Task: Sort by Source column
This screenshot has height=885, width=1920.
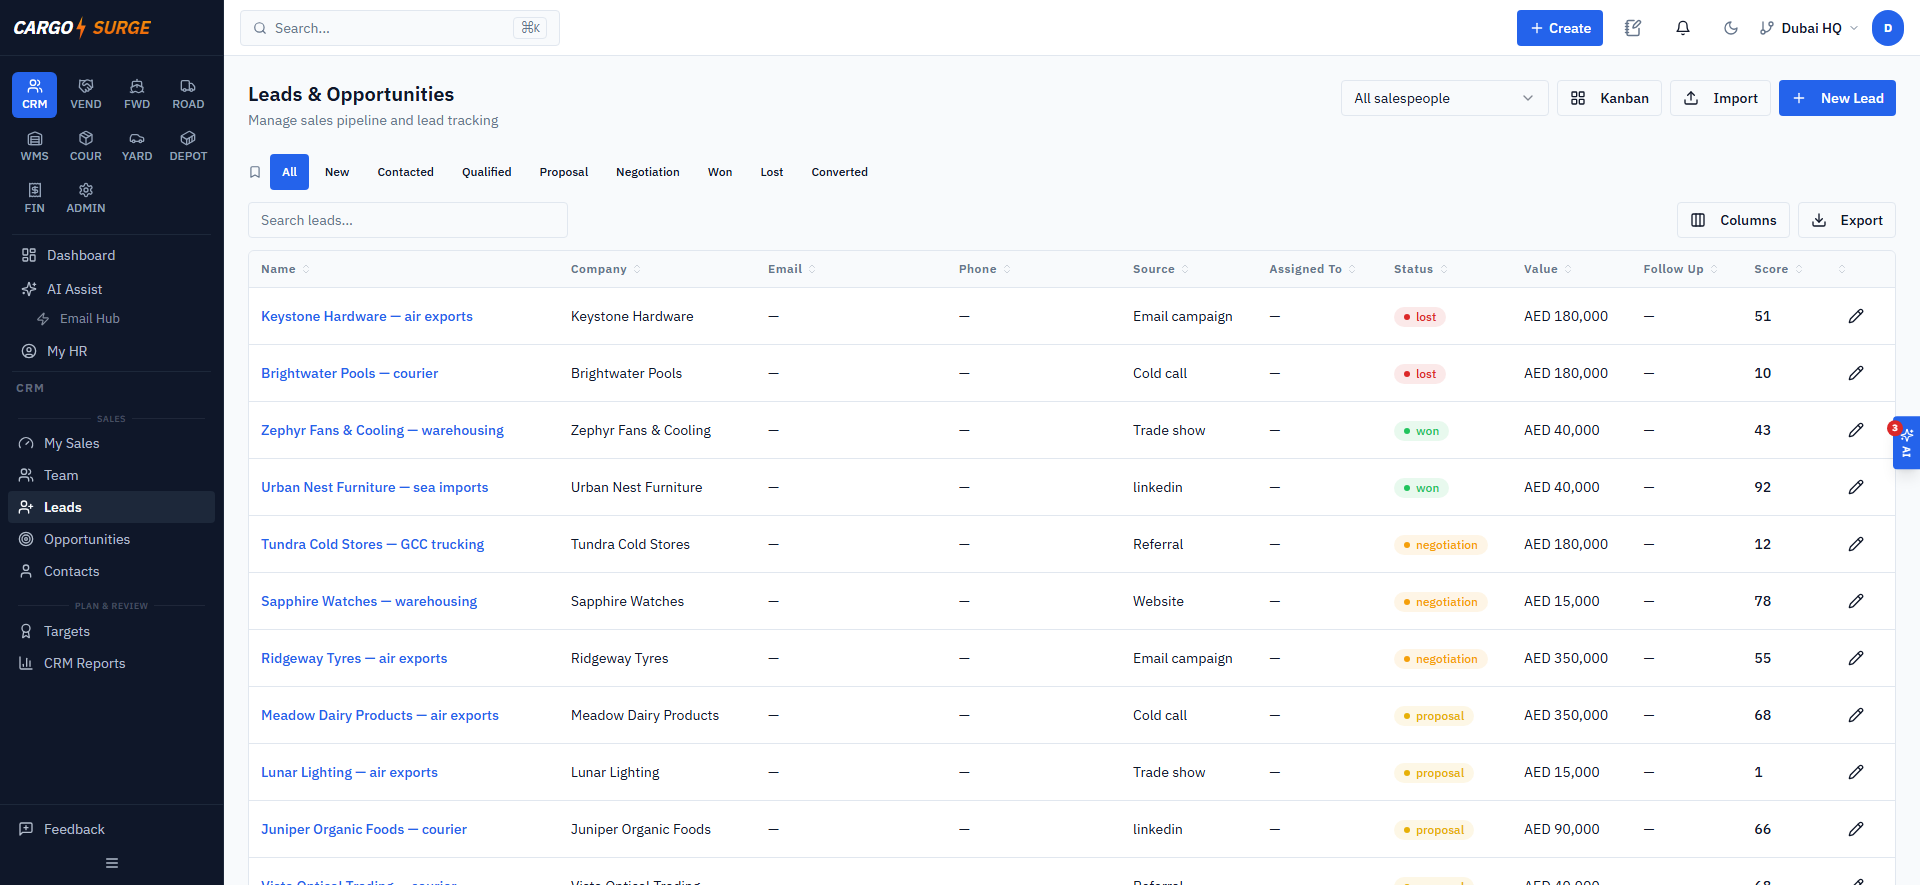Action: point(1160,269)
